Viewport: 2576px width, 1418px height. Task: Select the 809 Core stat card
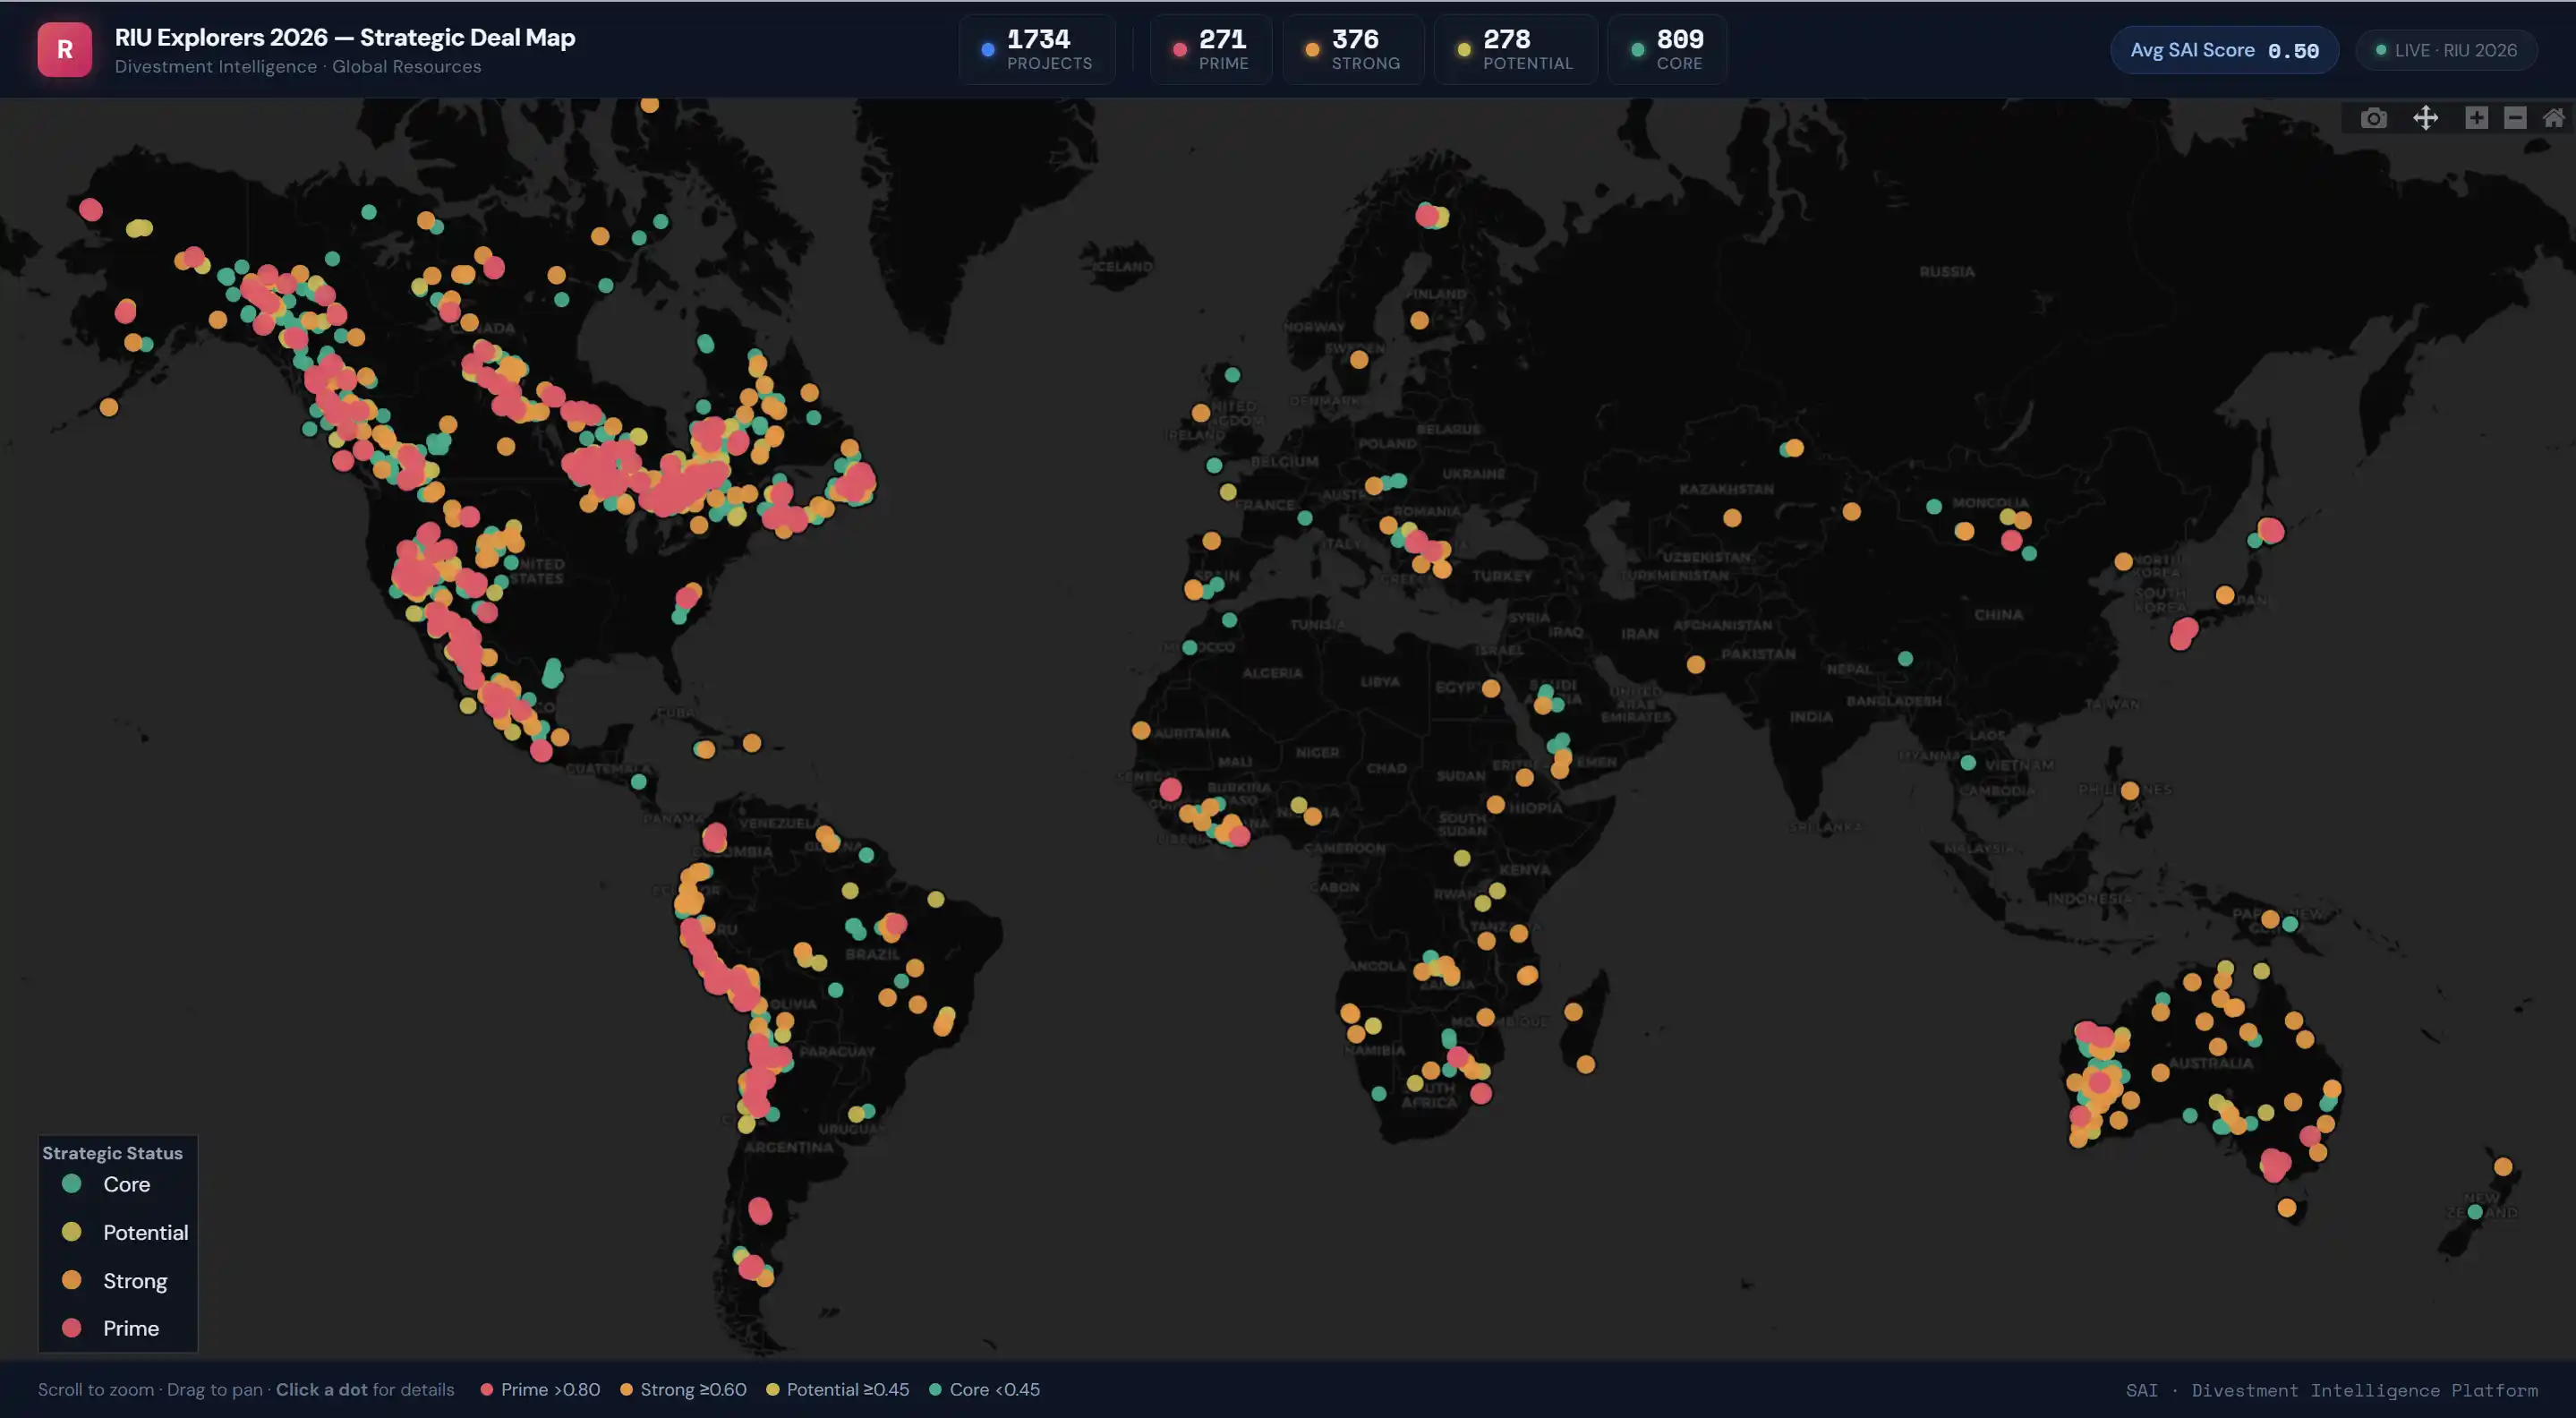click(x=1667, y=50)
